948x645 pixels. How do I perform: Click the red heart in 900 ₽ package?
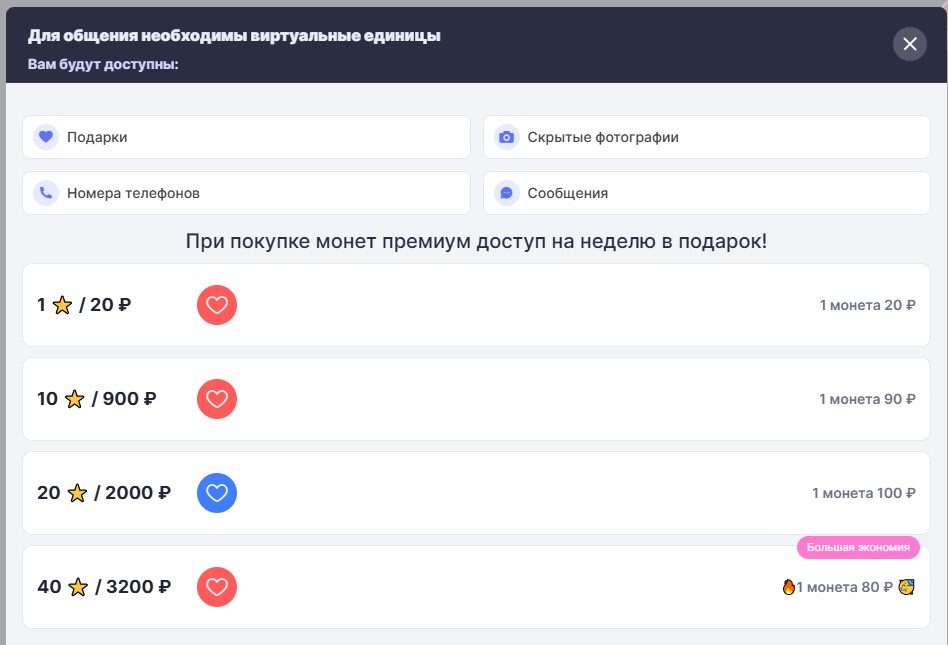point(217,399)
